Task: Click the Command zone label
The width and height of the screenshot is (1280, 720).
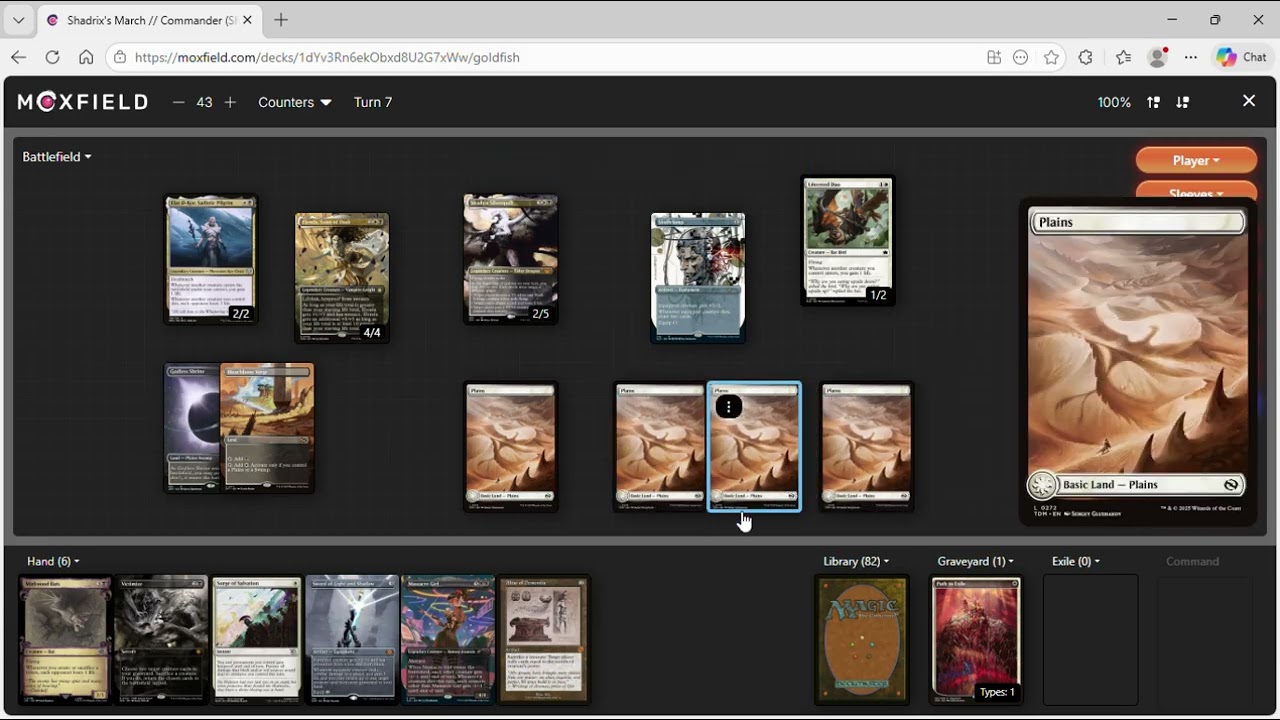Action: [x=1192, y=562]
